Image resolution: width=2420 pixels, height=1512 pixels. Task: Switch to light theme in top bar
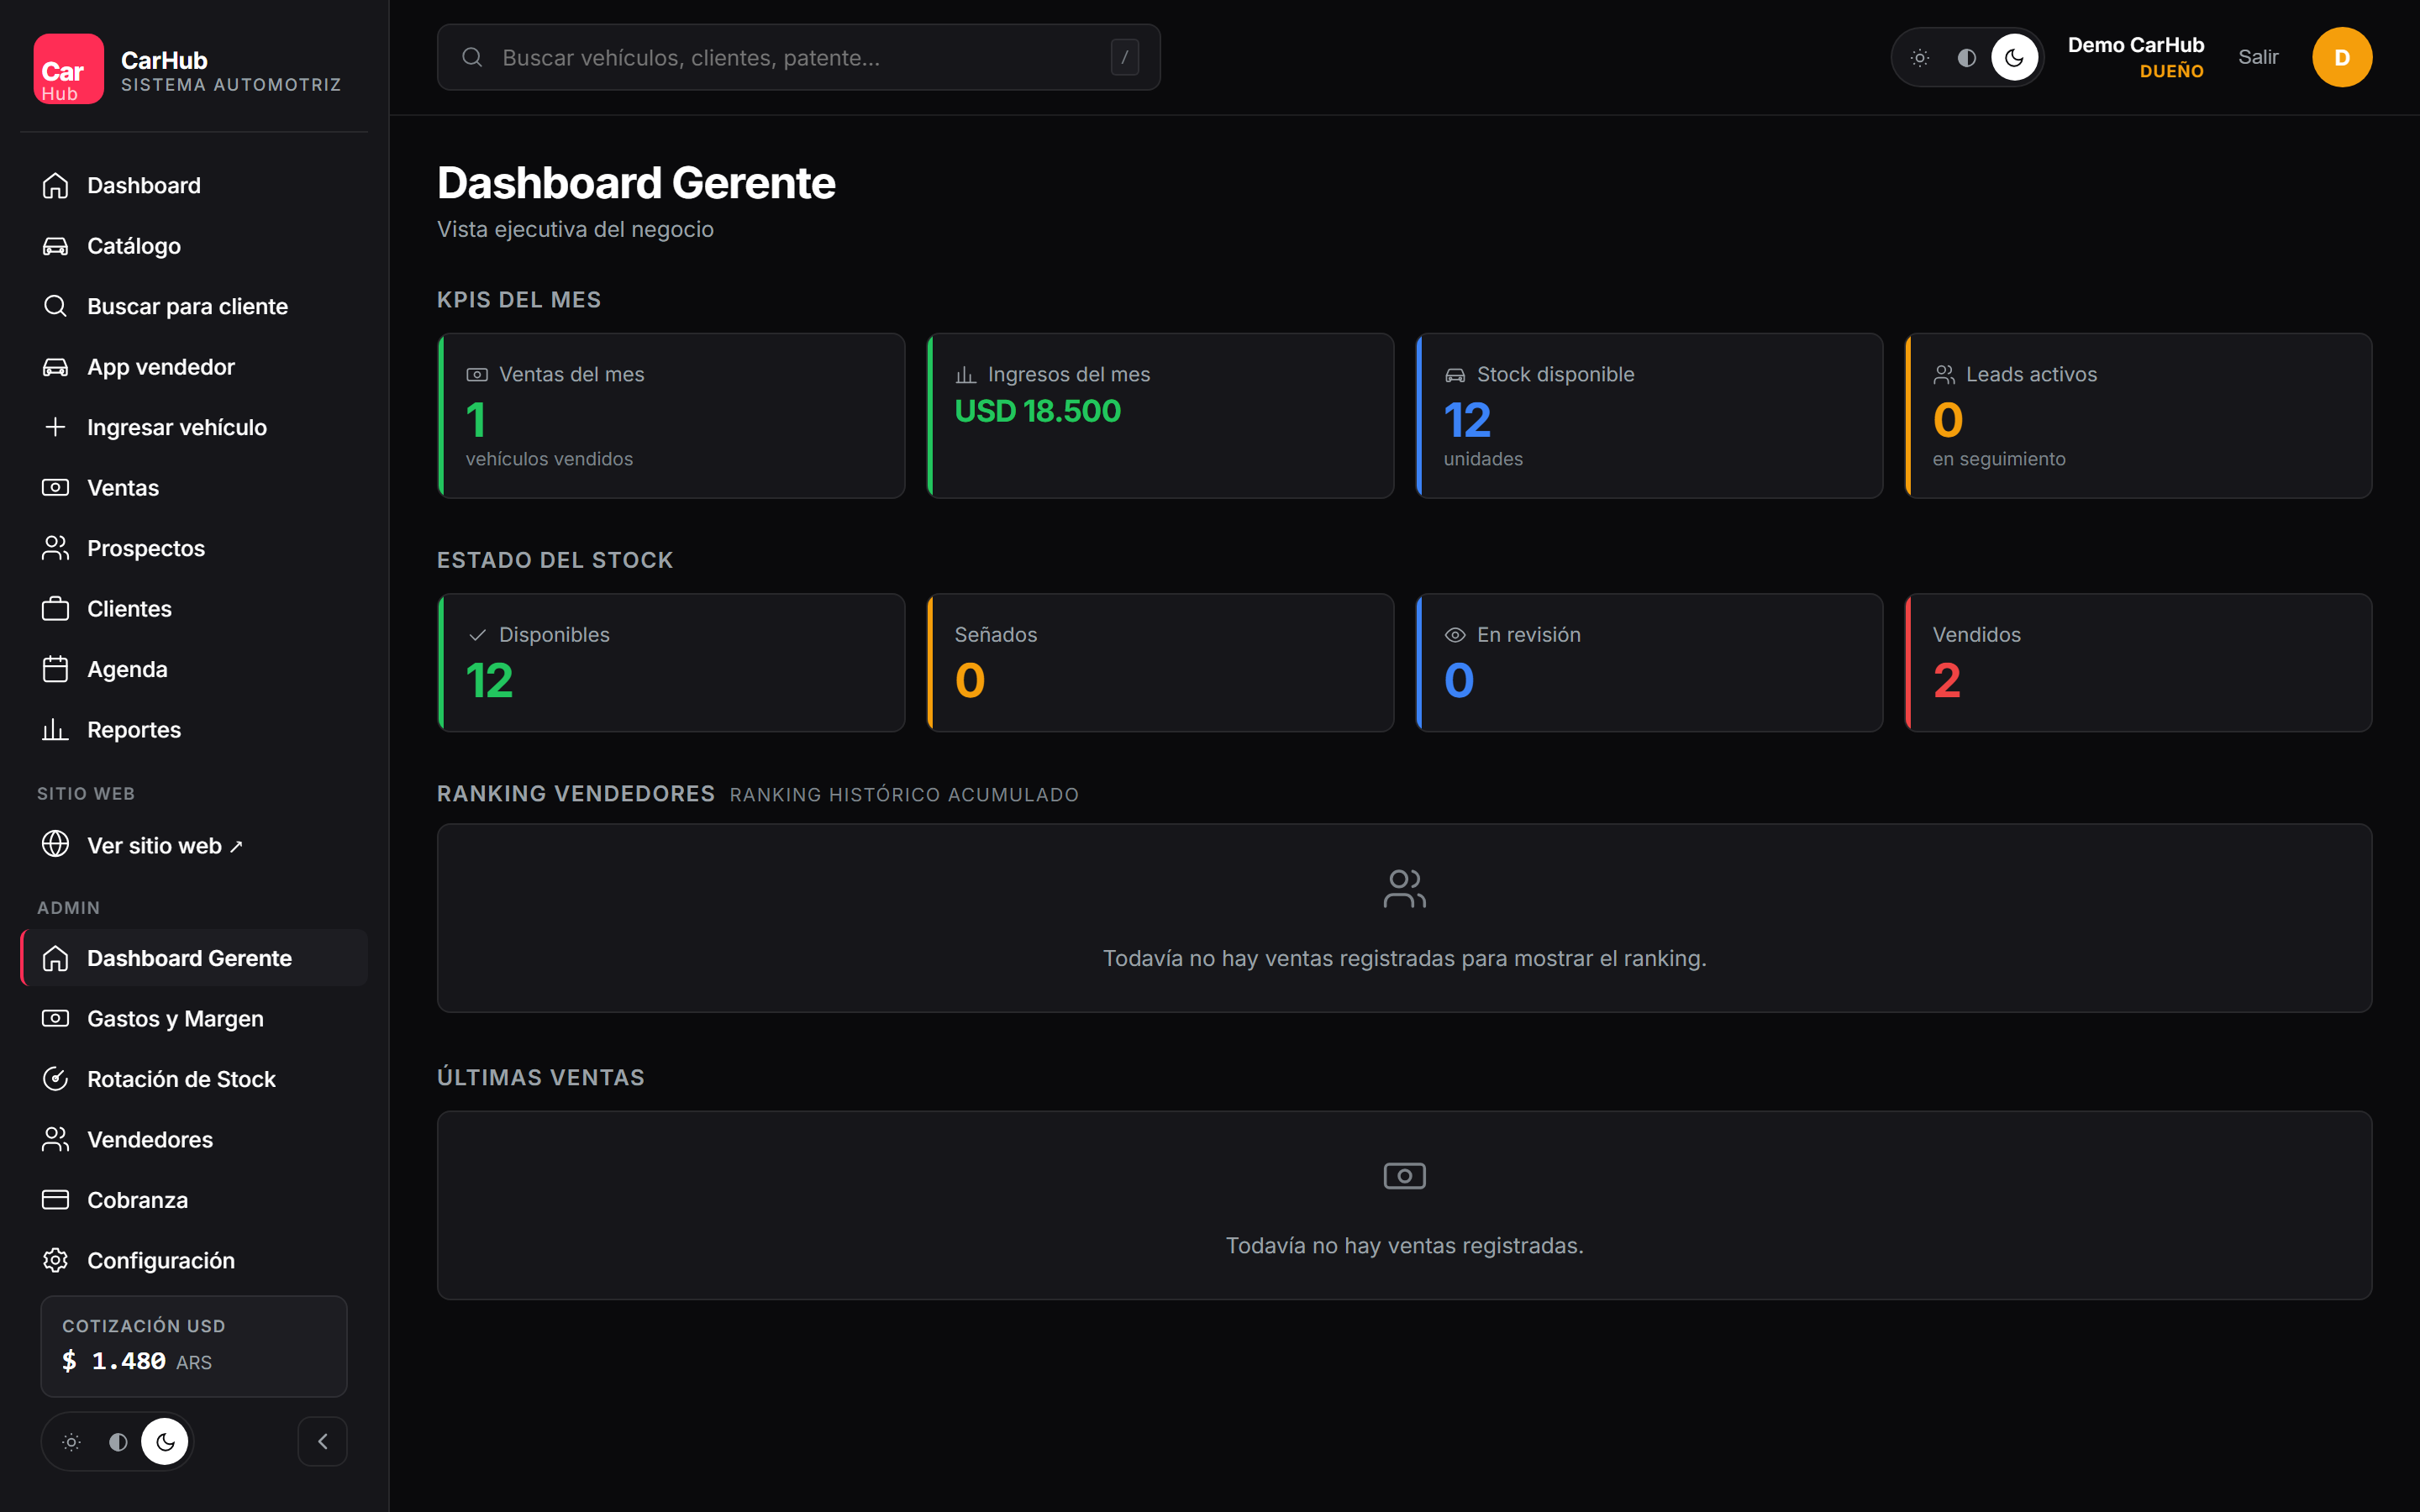click(x=1920, y=58)
